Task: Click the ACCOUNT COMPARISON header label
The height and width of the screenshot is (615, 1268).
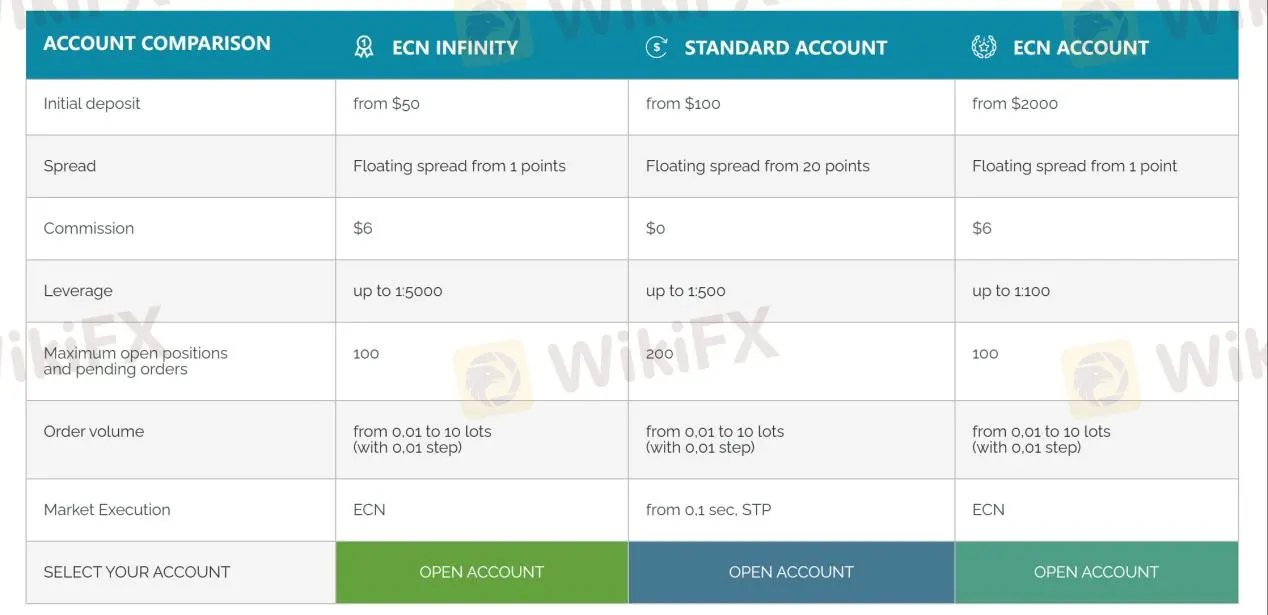Action: pos(157,43)
